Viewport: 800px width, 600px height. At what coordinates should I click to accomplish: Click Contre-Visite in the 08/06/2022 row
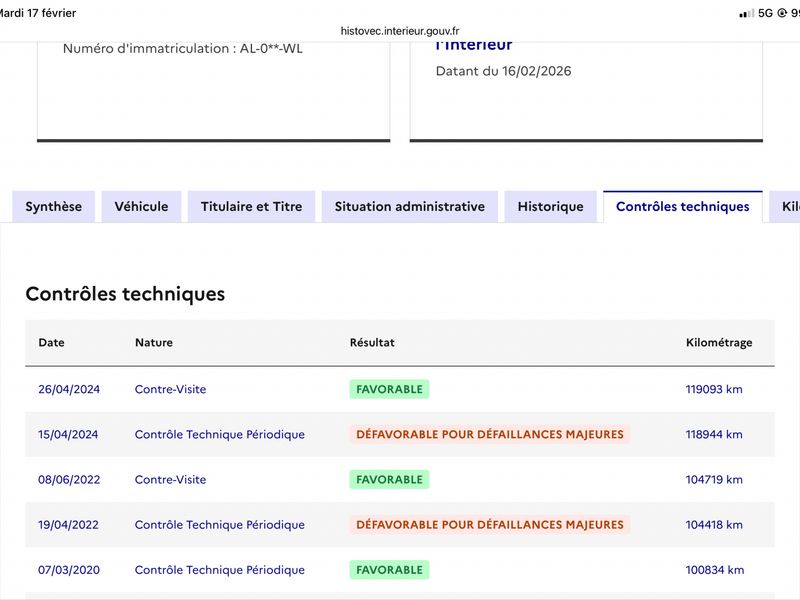170,480
